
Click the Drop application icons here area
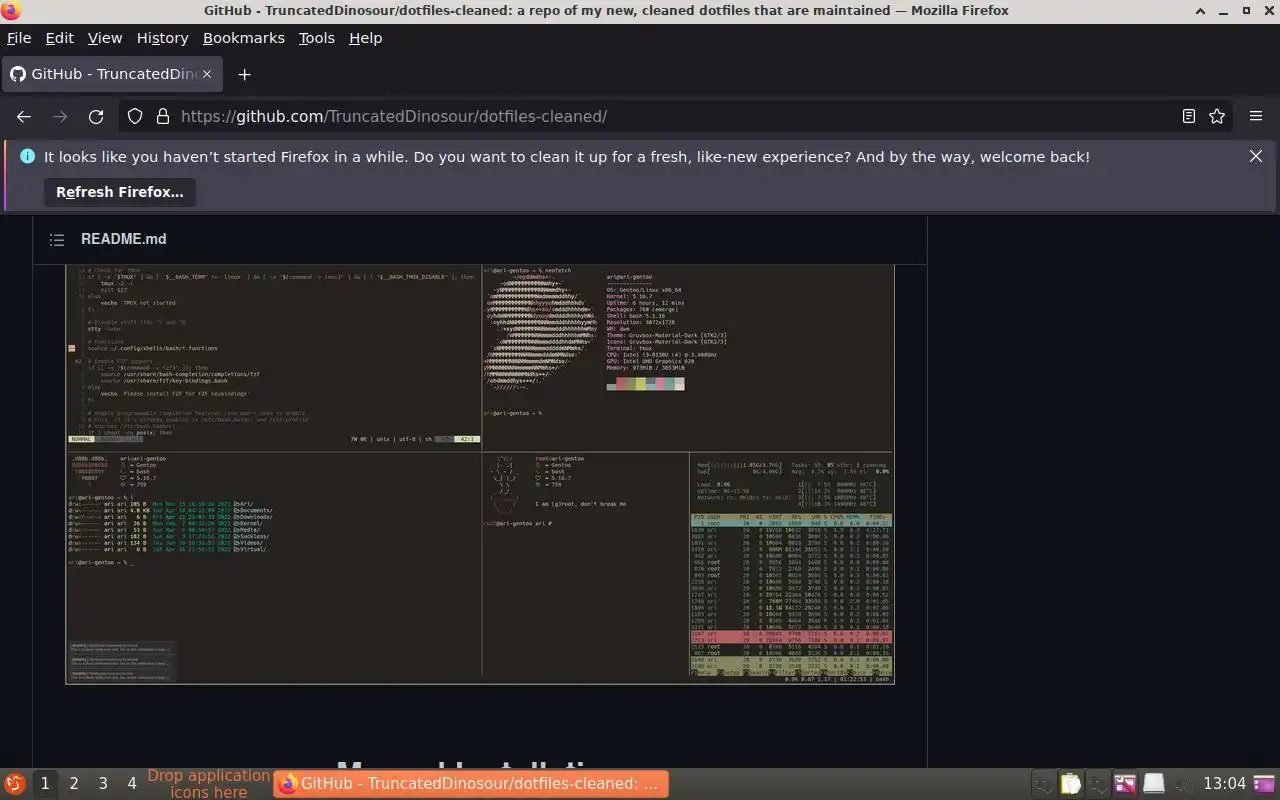click(x=209, y=784)
